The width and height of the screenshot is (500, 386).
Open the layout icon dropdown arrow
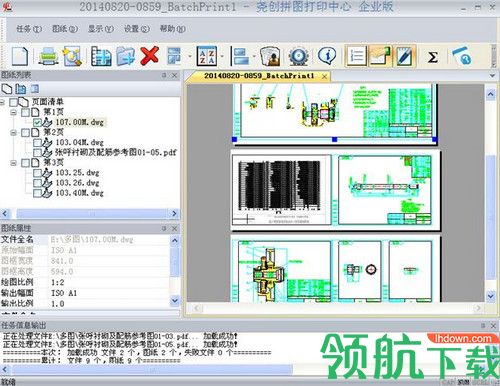coord(190,56)
